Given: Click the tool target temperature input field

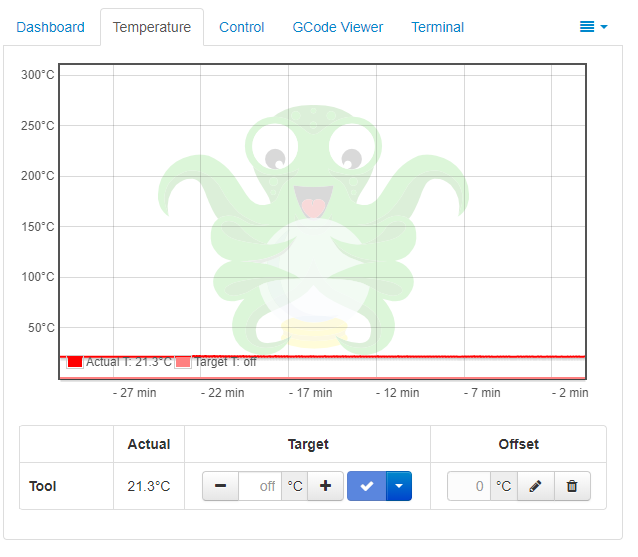Looking at the screenshot, I should tap(260, 486).
